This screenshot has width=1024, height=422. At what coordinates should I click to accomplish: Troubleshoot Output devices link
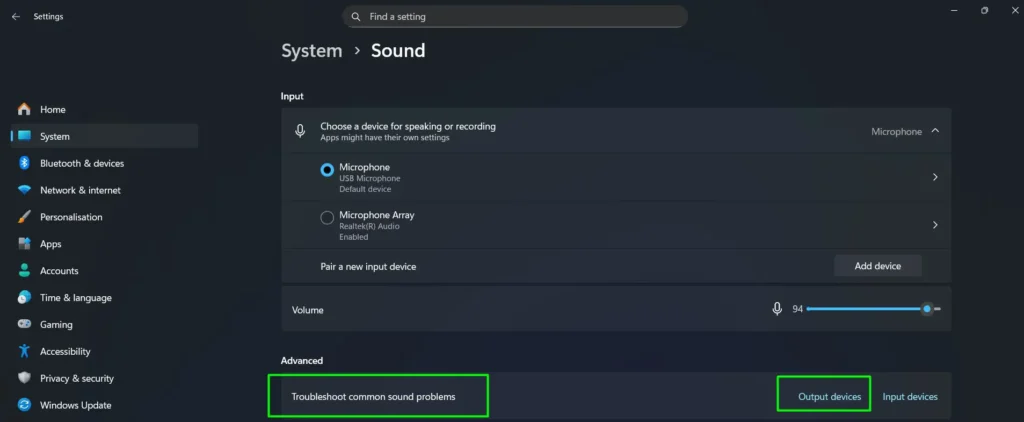click(829, 397)
